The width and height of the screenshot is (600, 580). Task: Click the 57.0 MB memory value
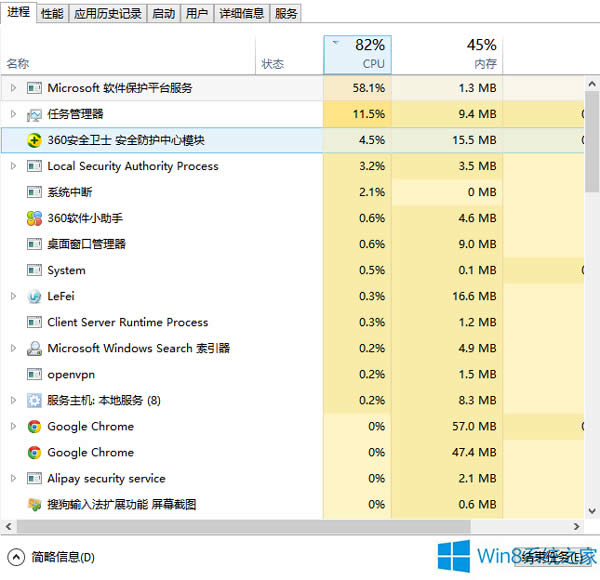coord(474,426)
